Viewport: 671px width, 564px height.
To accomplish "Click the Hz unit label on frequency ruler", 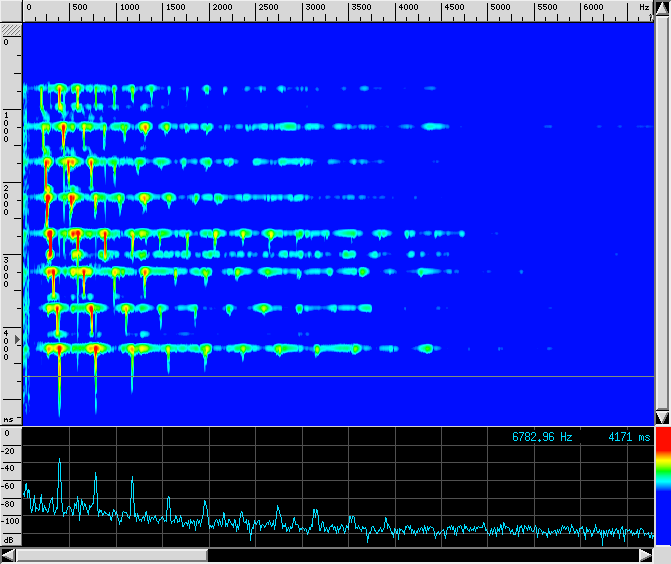I will (643, 8).
